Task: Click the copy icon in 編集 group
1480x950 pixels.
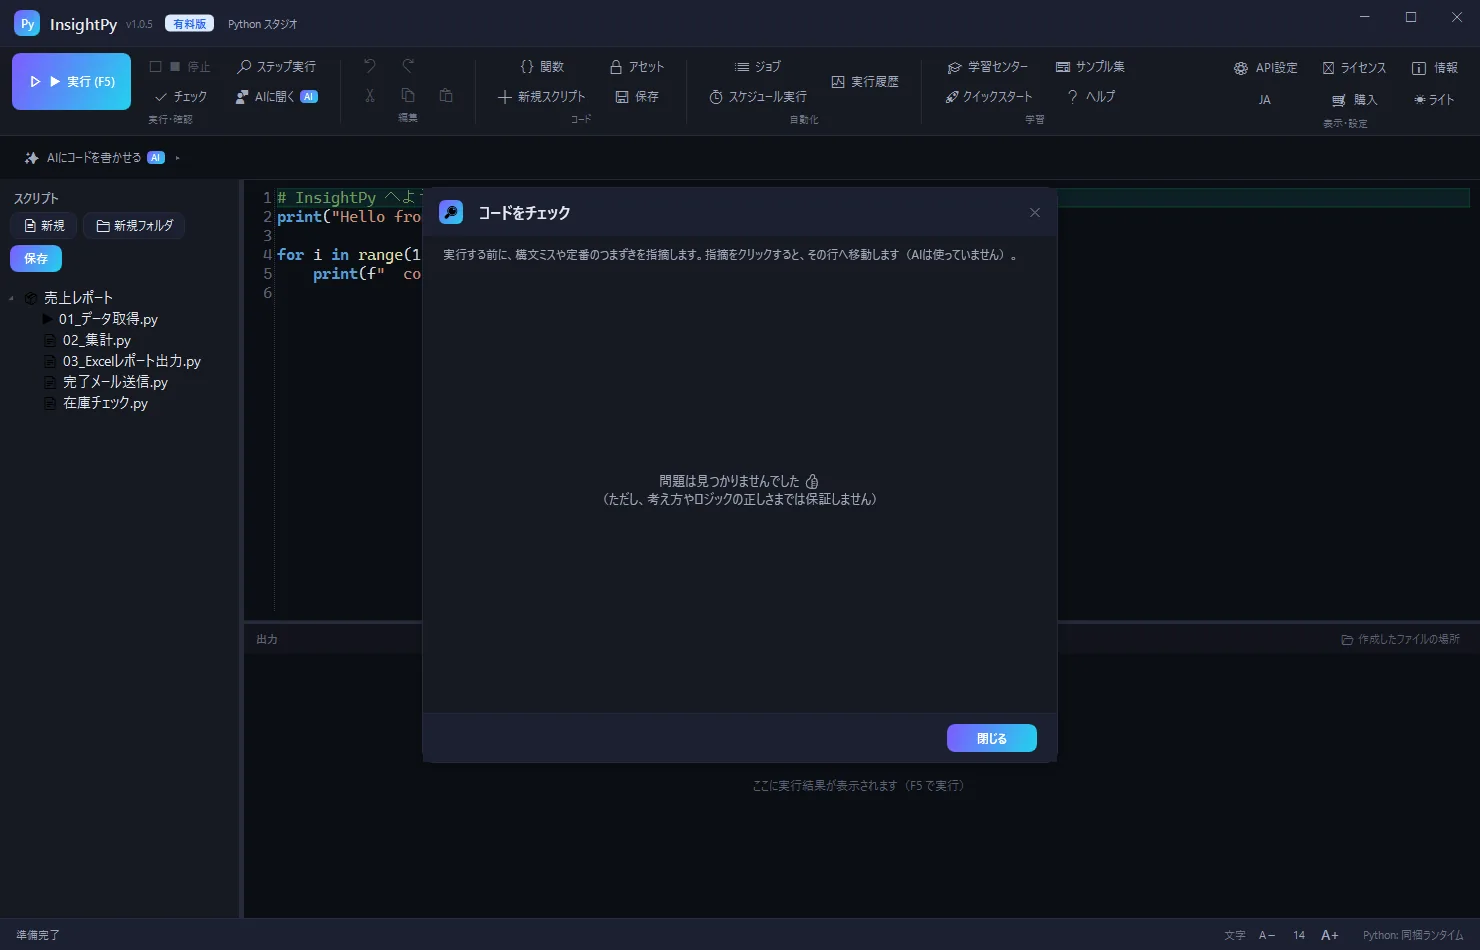Action: 408,96
